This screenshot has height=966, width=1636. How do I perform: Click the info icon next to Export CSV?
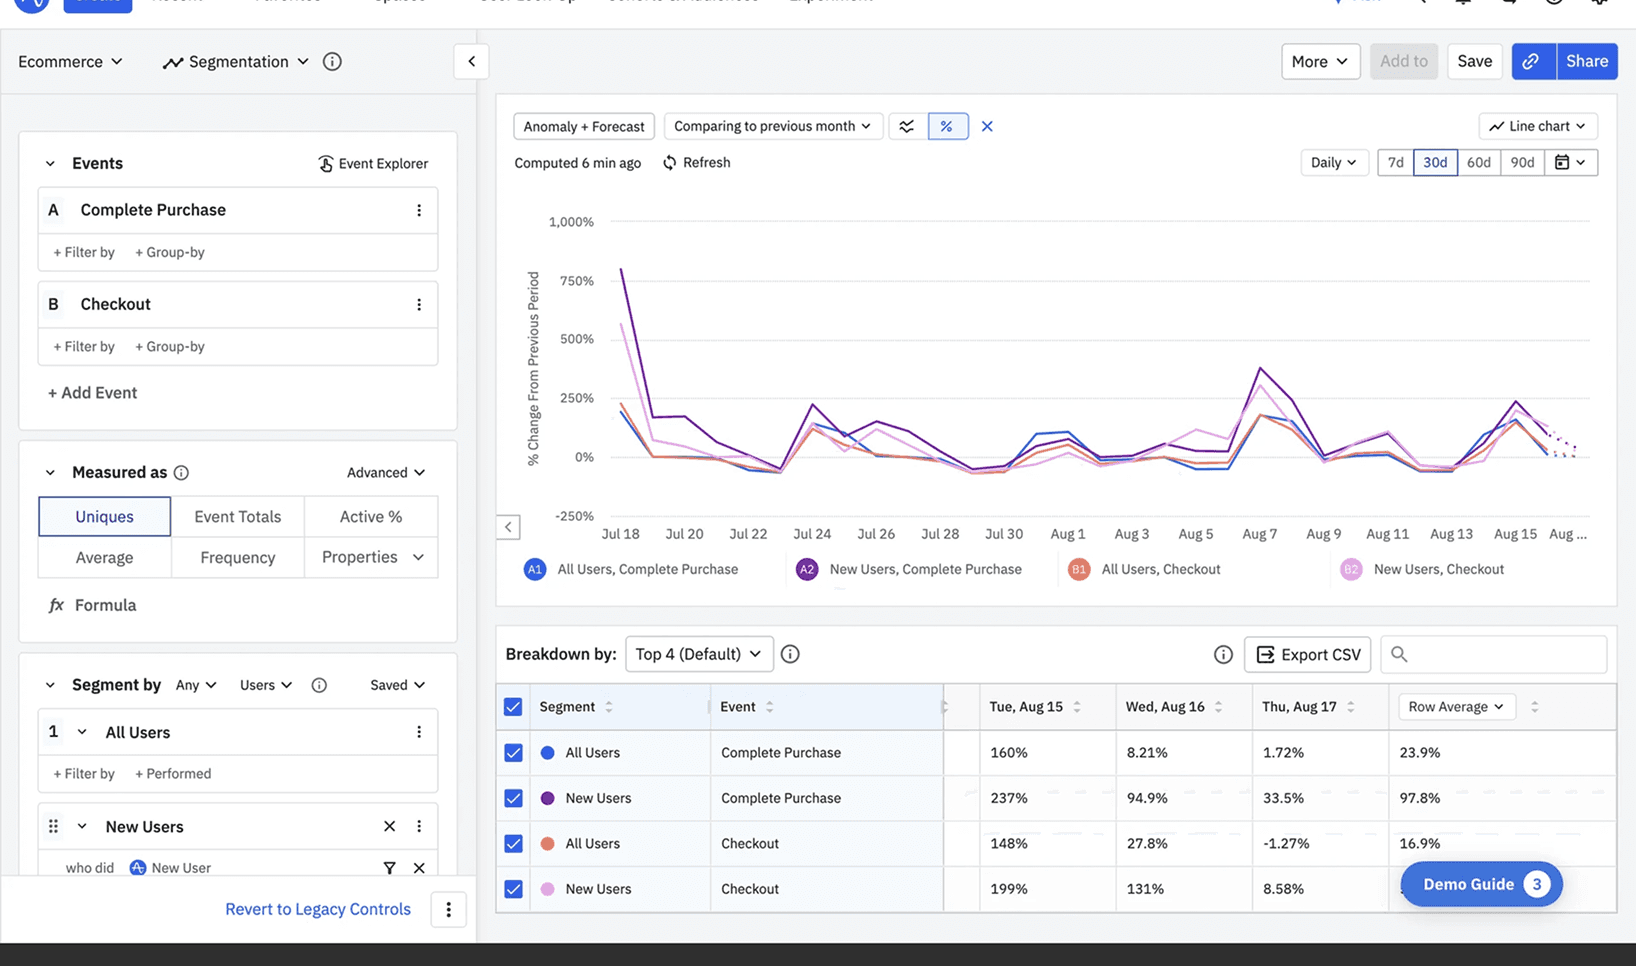pyautogui.click(x=1223, y=654)
